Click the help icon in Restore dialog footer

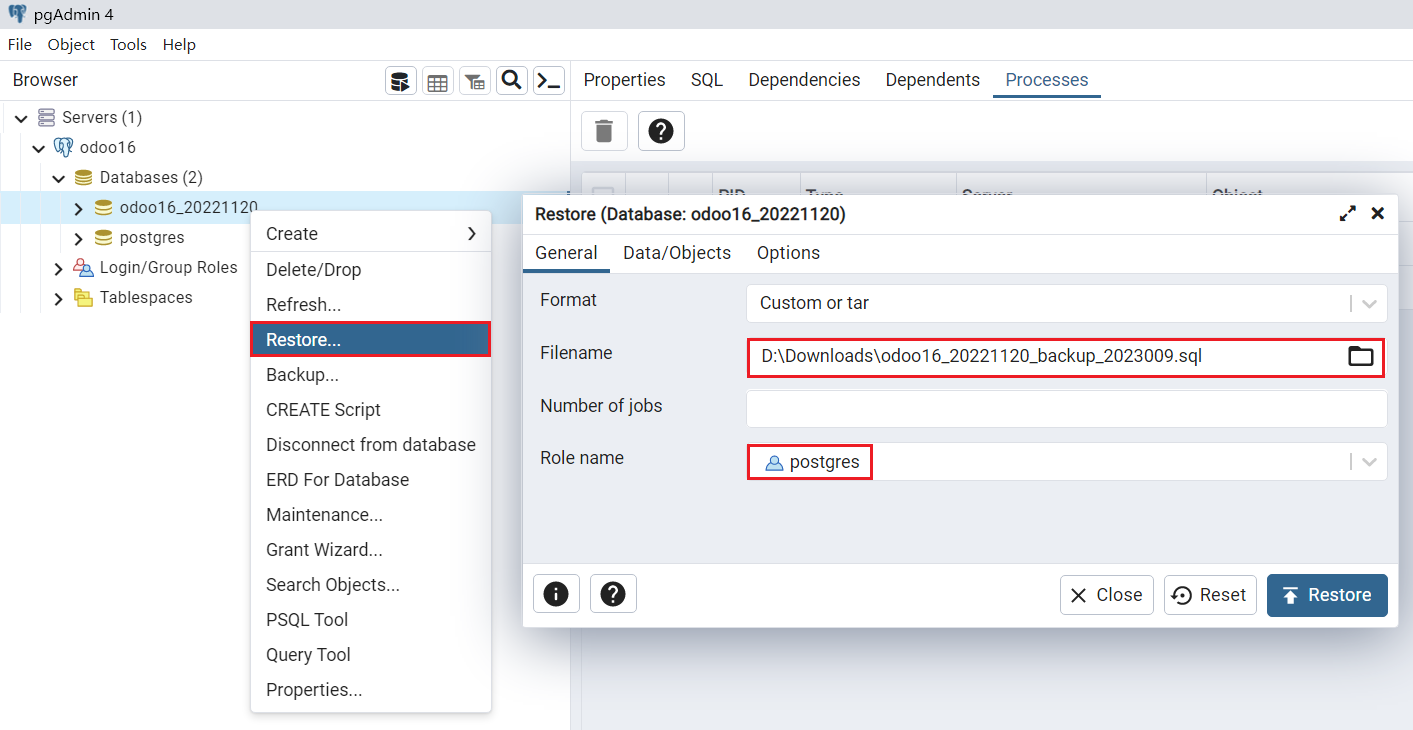coord(613,594)
